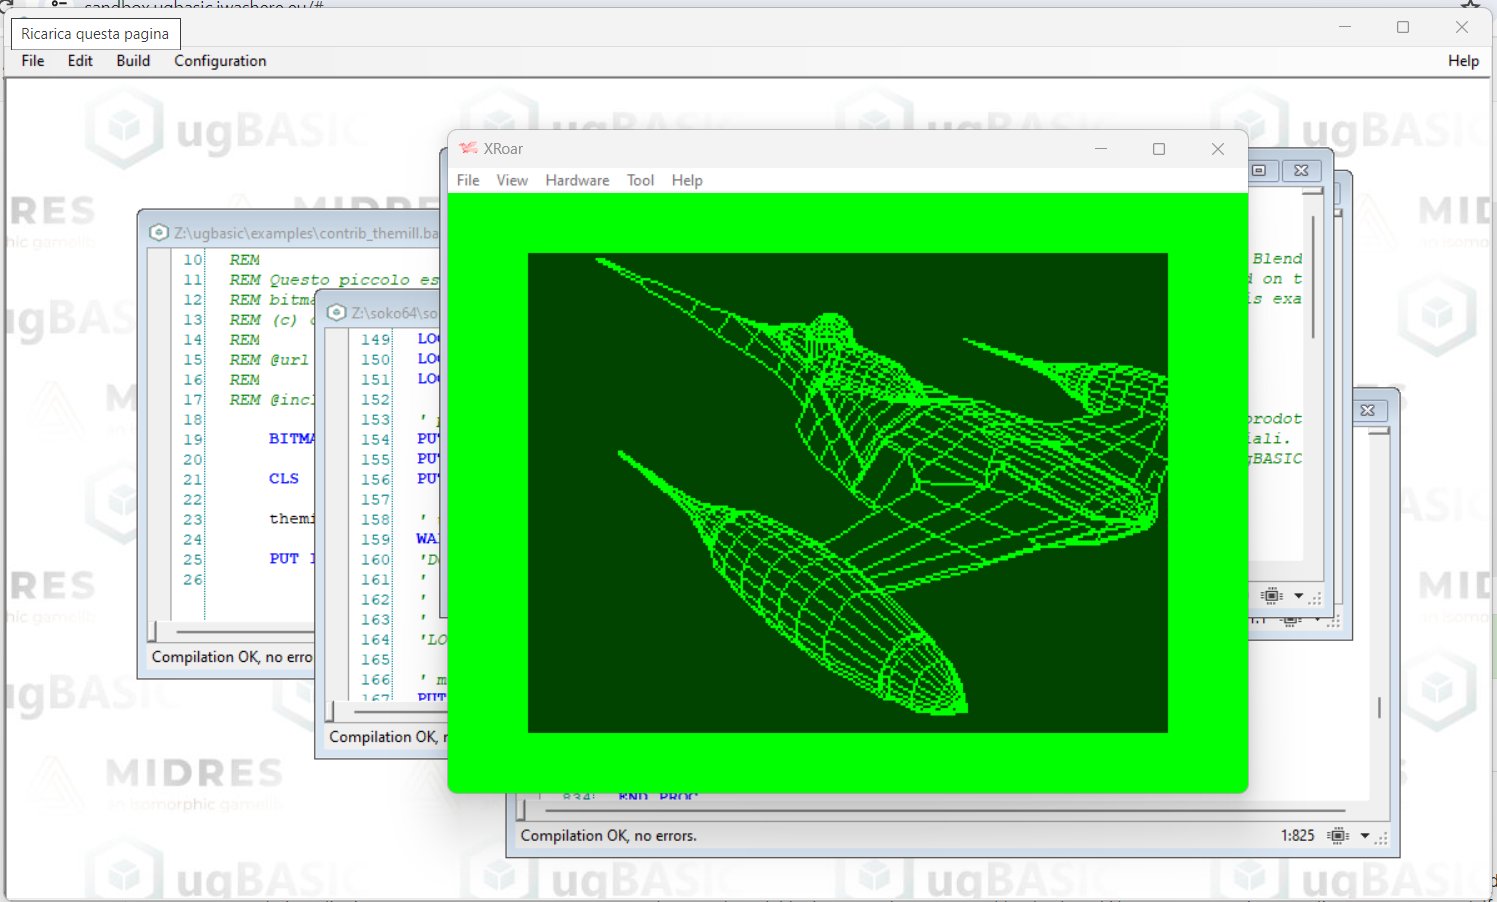Minimize the XRoar emulator window
The height and width of the screenshot is (902, 1497).
(x=1101, y=149)
